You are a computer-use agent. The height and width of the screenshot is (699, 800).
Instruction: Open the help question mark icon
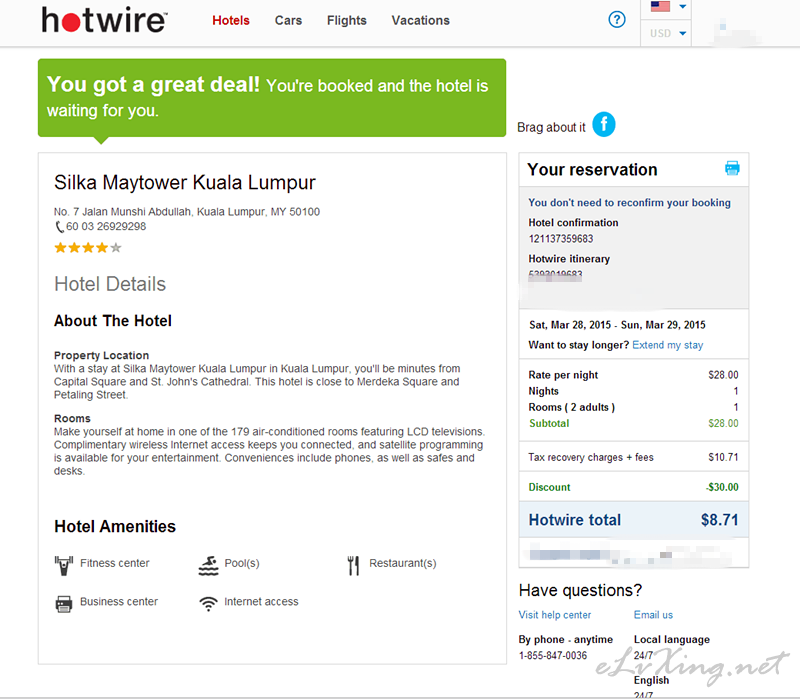point(617,20)
